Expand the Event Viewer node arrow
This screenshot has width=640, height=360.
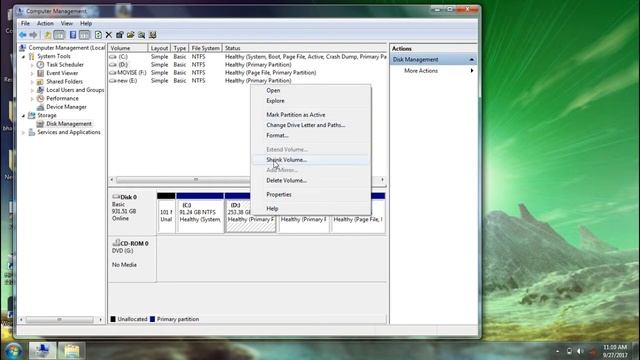pos(32,73)
